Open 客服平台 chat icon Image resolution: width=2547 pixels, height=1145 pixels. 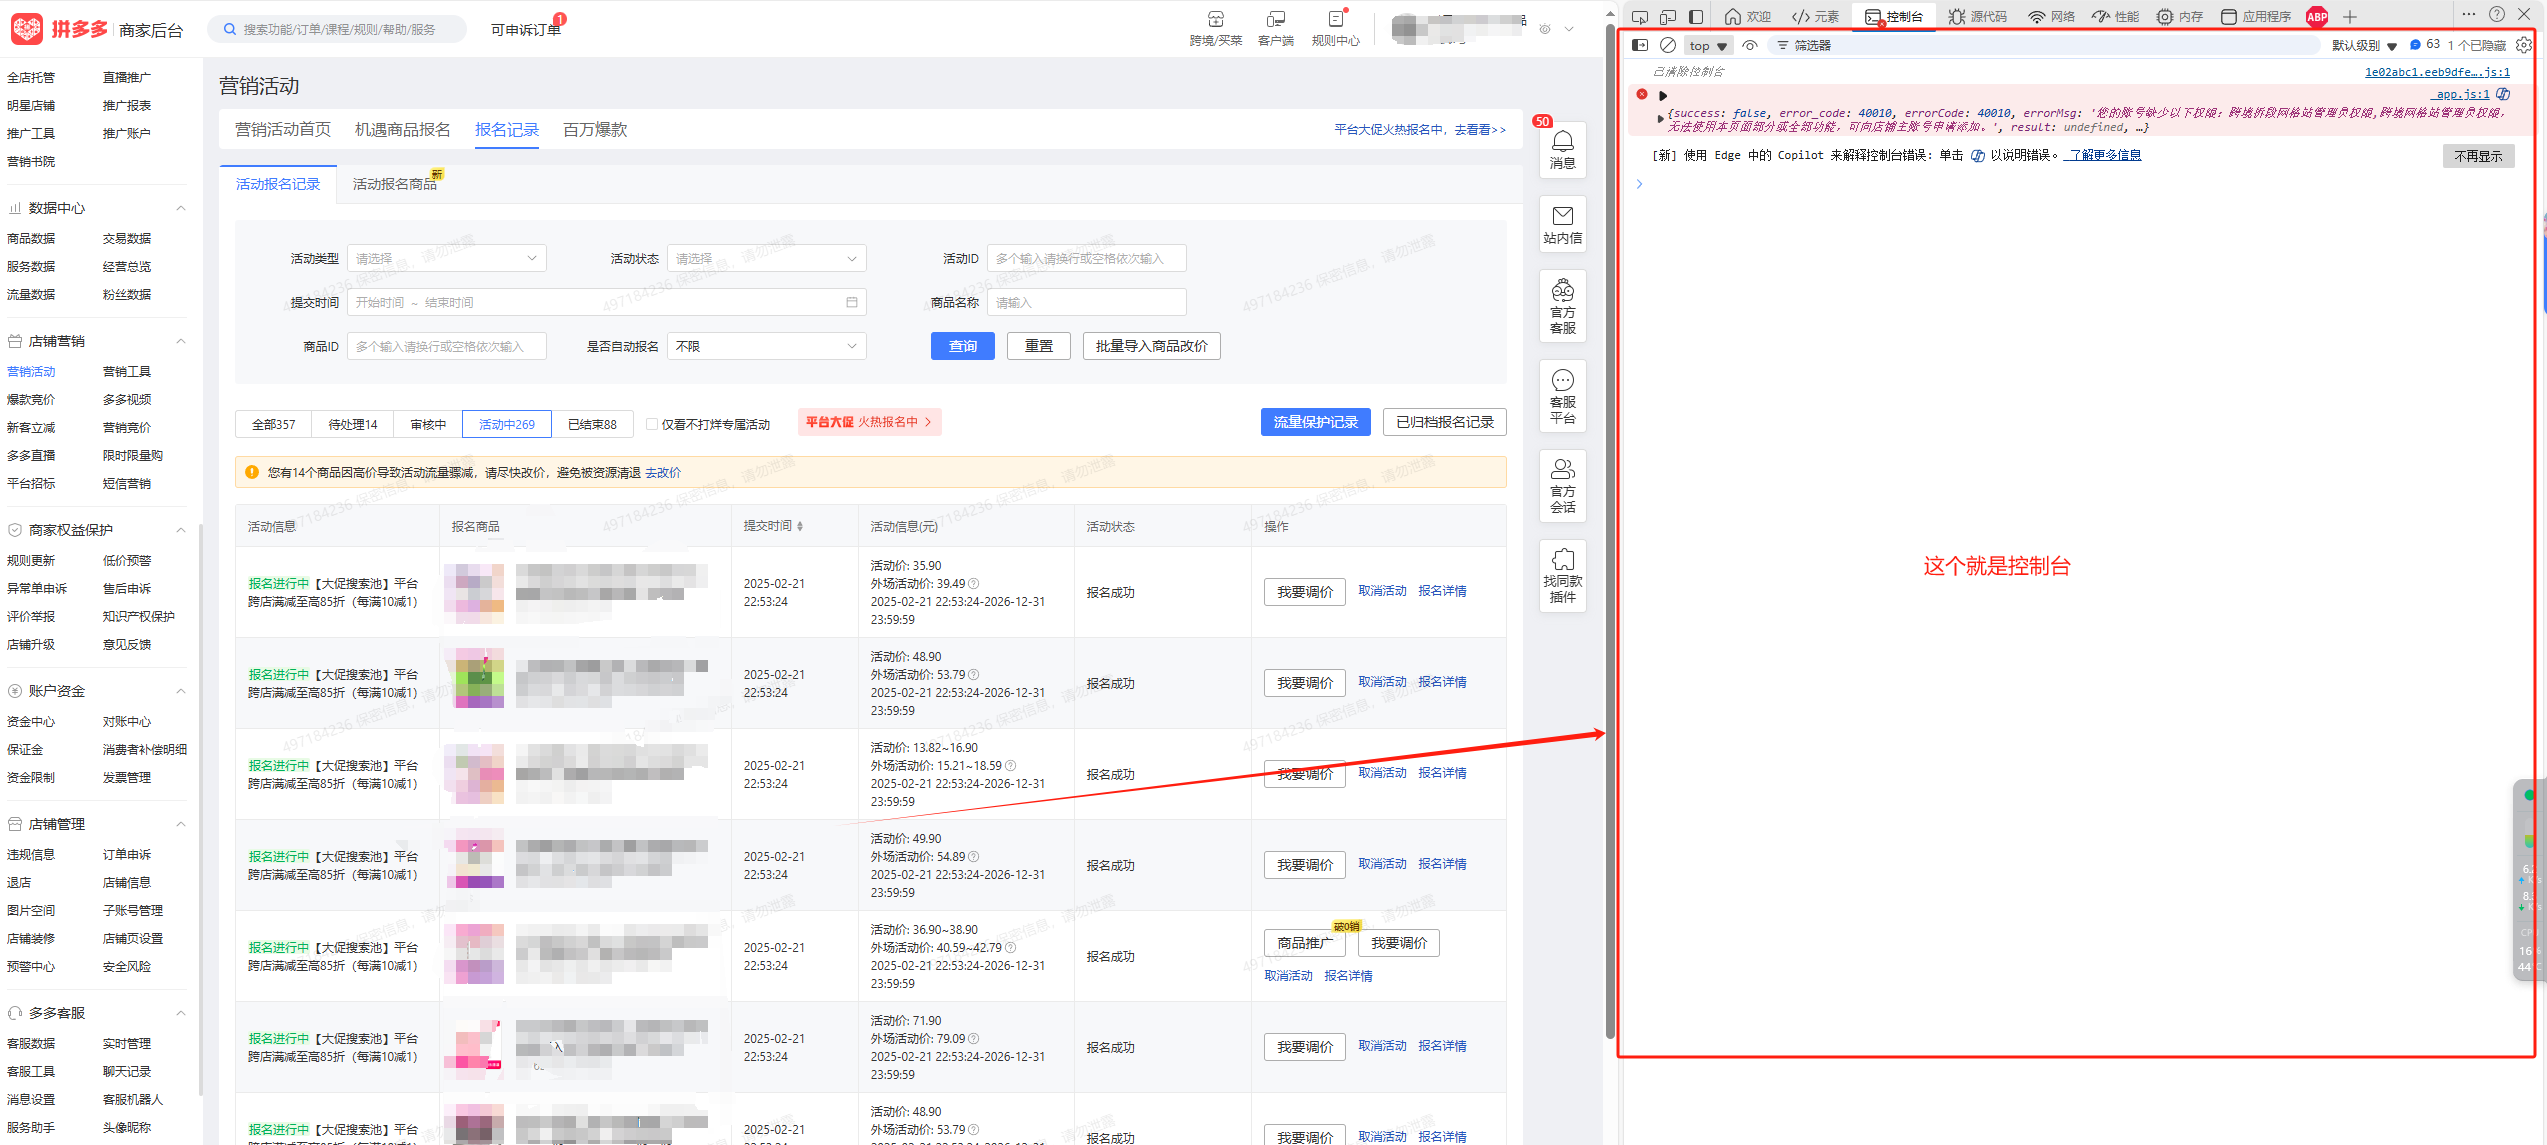1562,396
